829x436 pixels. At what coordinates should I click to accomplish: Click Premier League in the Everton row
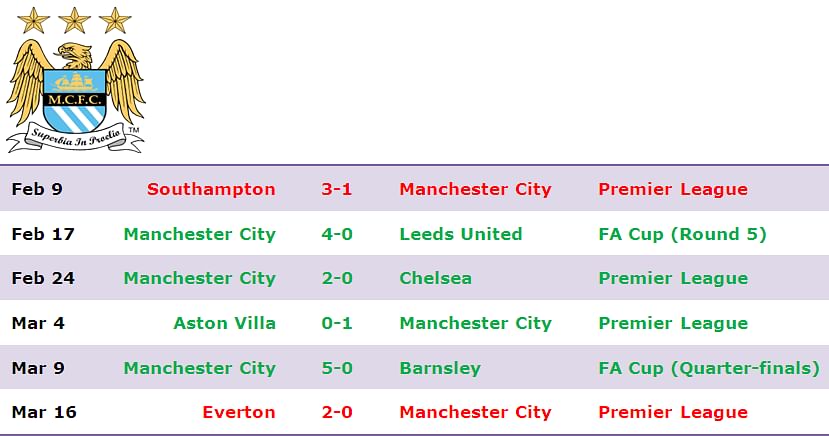pos(673,412)
